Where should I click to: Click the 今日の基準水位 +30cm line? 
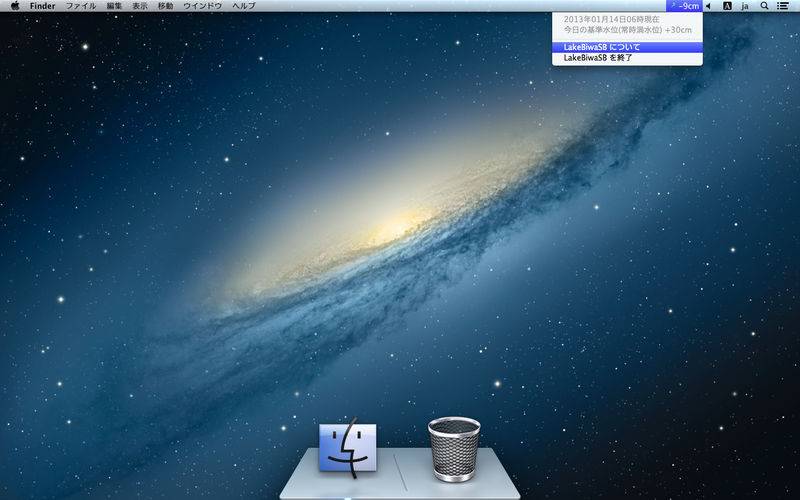coord(627,30)
